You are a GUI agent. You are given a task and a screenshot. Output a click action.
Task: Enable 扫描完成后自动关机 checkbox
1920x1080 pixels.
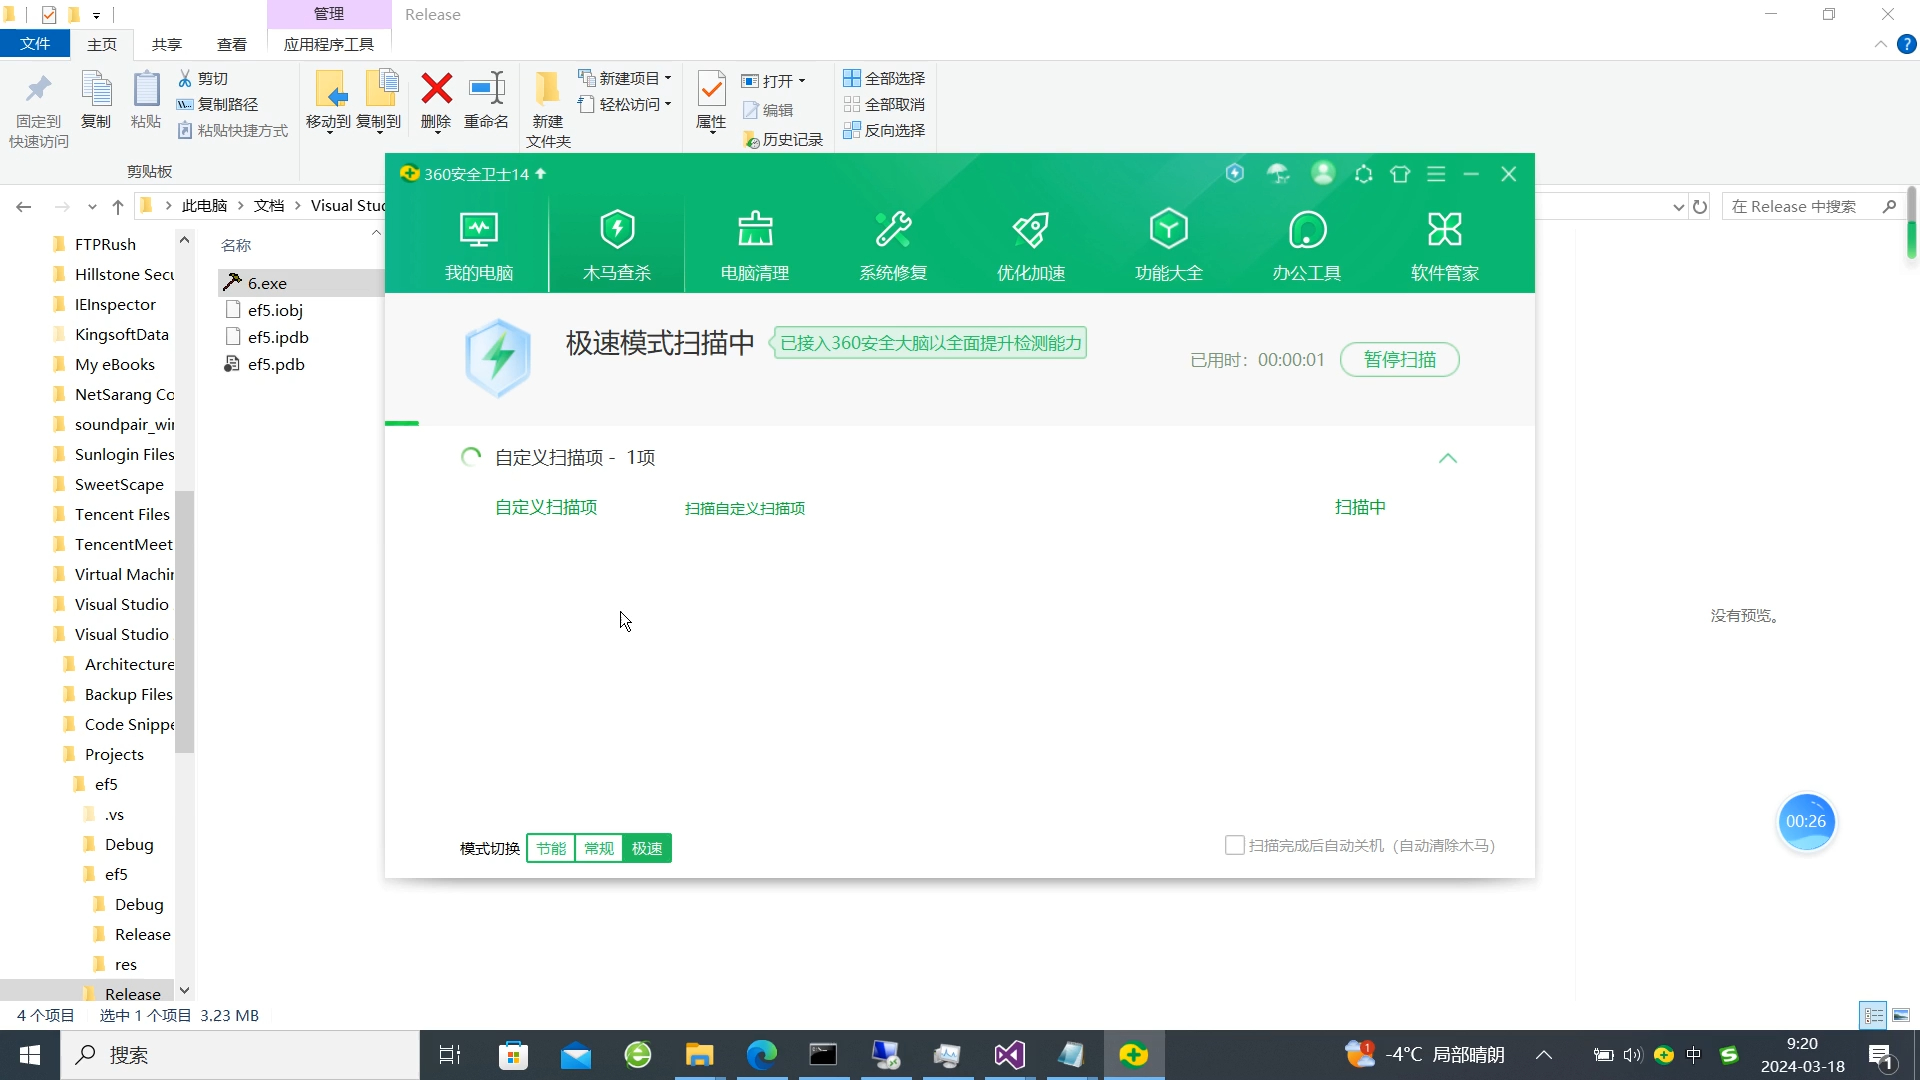point(1235,845)
